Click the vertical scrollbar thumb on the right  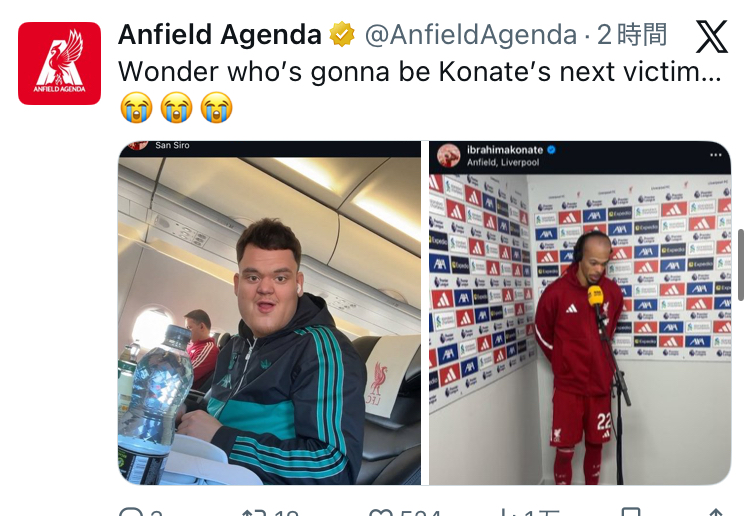point(741,265)
